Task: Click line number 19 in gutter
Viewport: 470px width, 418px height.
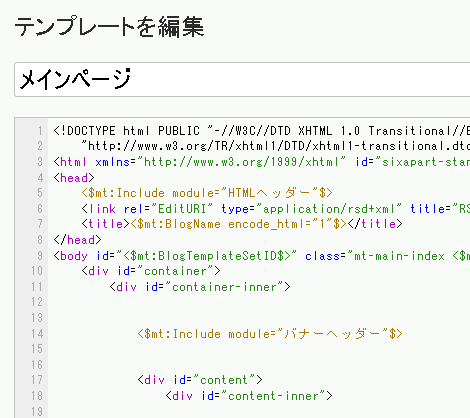Action: 37,412
